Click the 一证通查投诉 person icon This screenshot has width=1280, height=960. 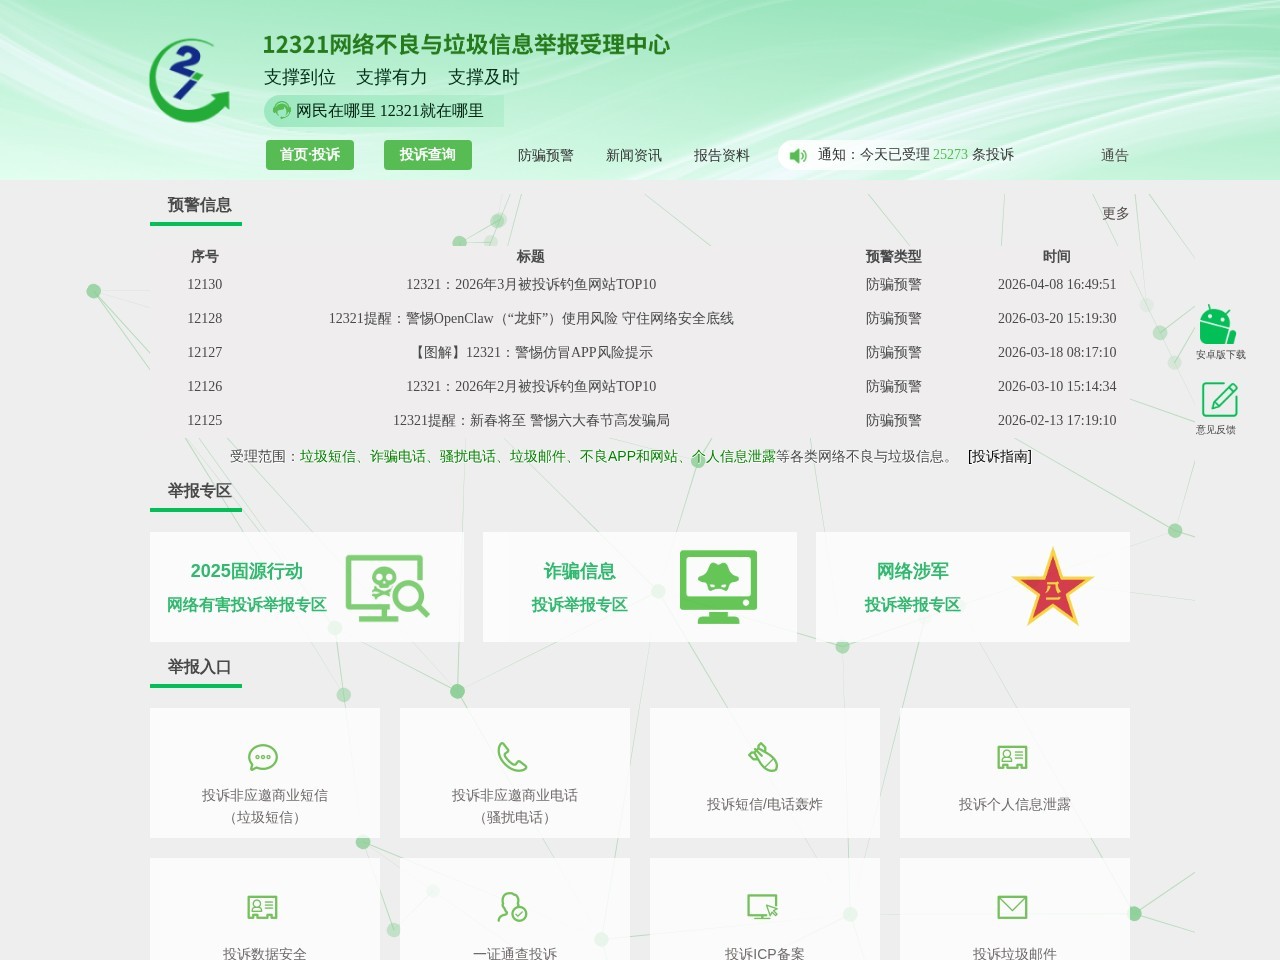(x=512, y=907)
